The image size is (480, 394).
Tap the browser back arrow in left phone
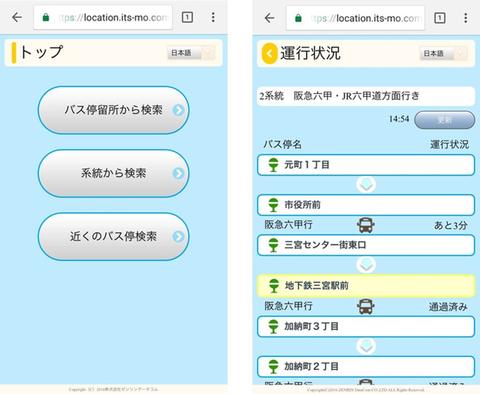tap(17, 17)
